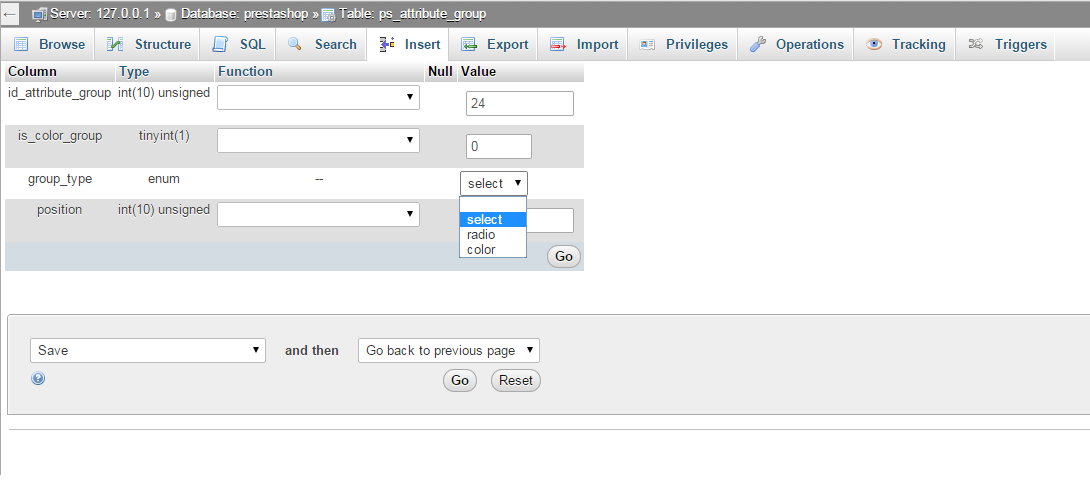Click the group_type enum select box
This screenshot has height=500, width=1090.
494,184
